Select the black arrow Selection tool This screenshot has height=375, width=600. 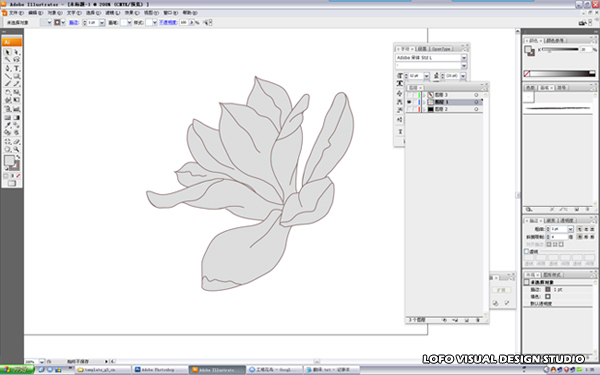(x=7, y=52)
